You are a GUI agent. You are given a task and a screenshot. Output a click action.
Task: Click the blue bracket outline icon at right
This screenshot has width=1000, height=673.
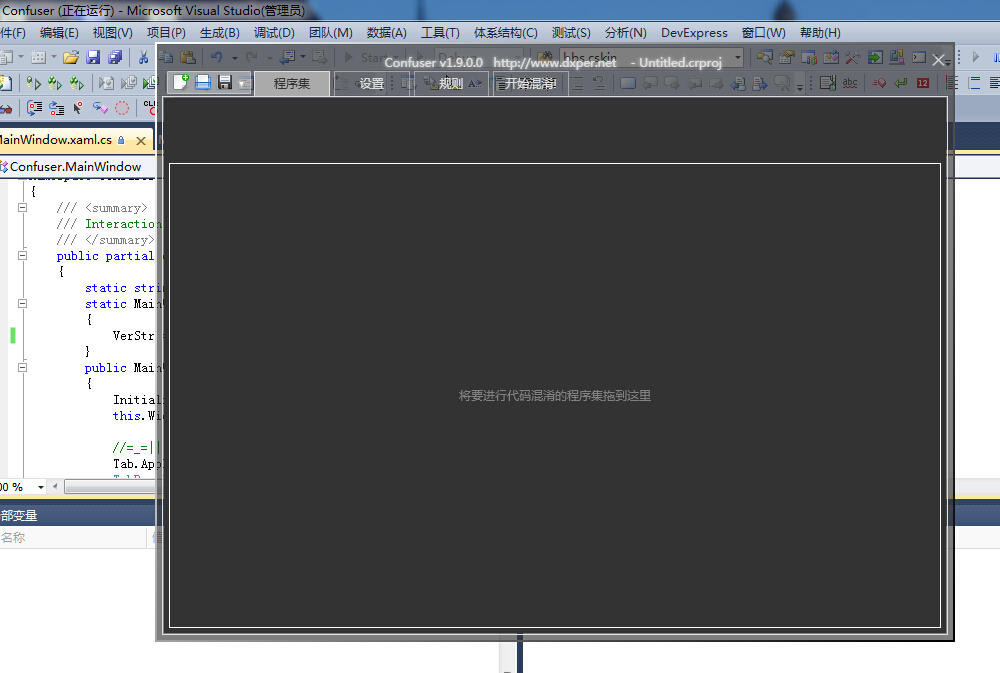tap(974, 83)
